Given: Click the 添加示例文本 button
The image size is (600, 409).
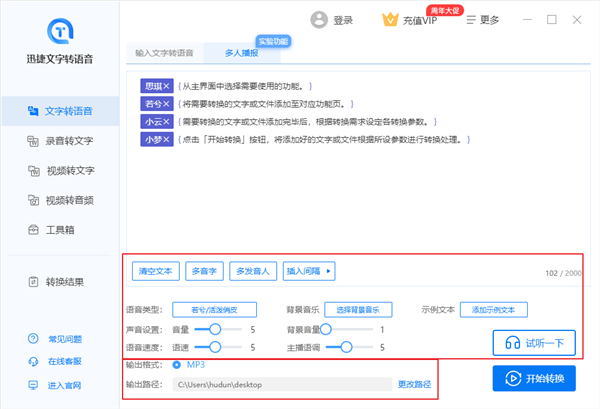Looking at the screenshot, I should click(494, 310).
